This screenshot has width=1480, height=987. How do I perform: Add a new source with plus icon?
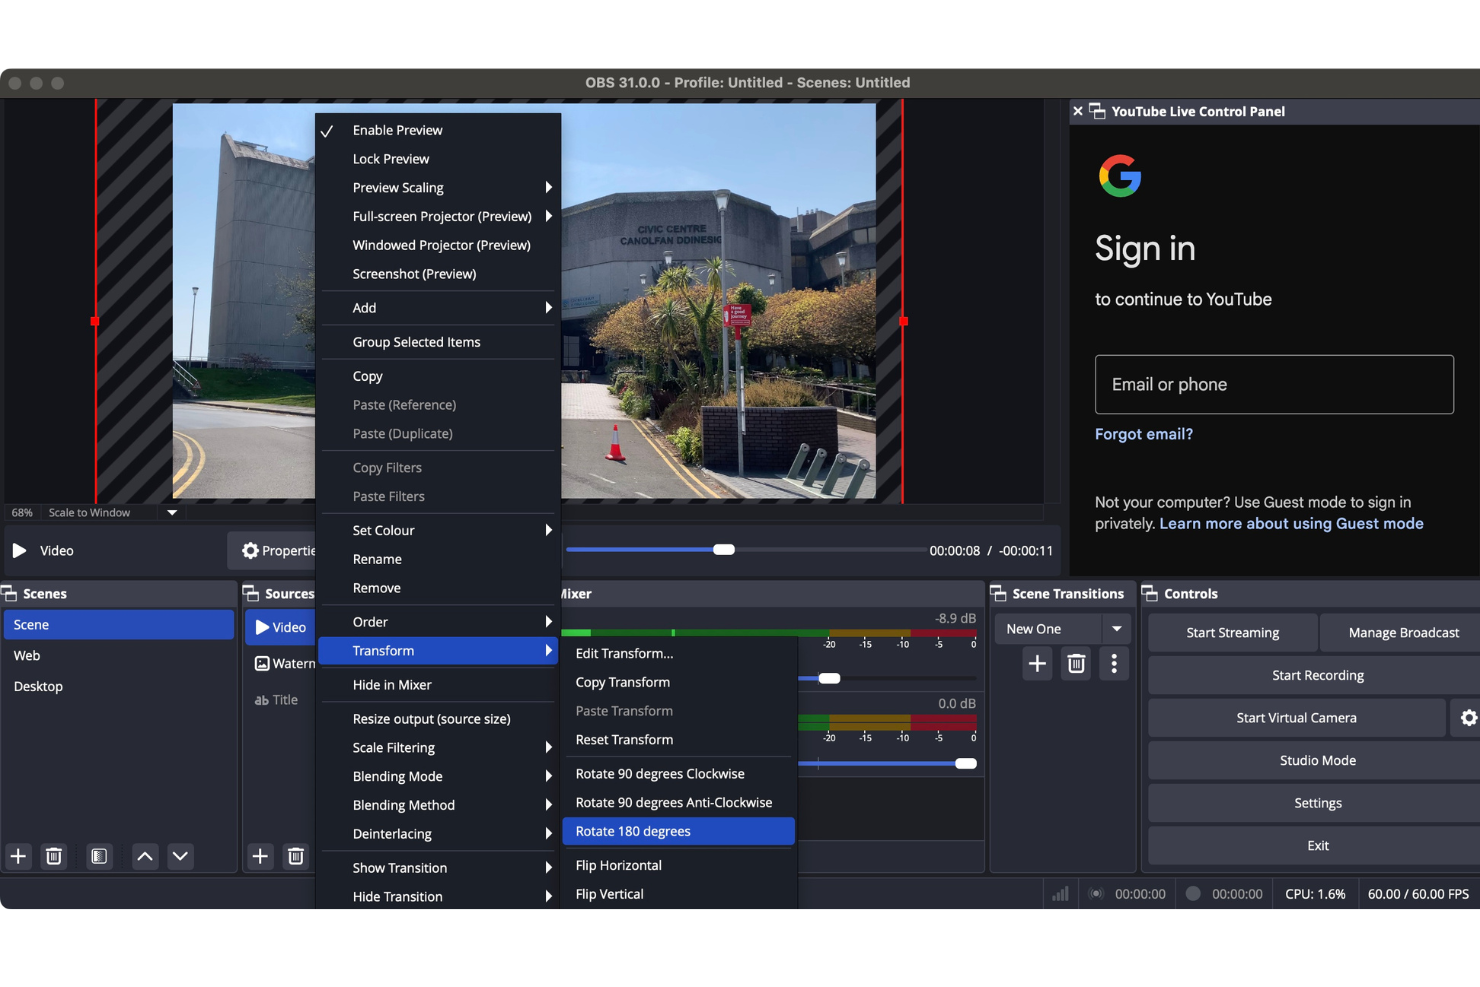[x=260, y=856]
